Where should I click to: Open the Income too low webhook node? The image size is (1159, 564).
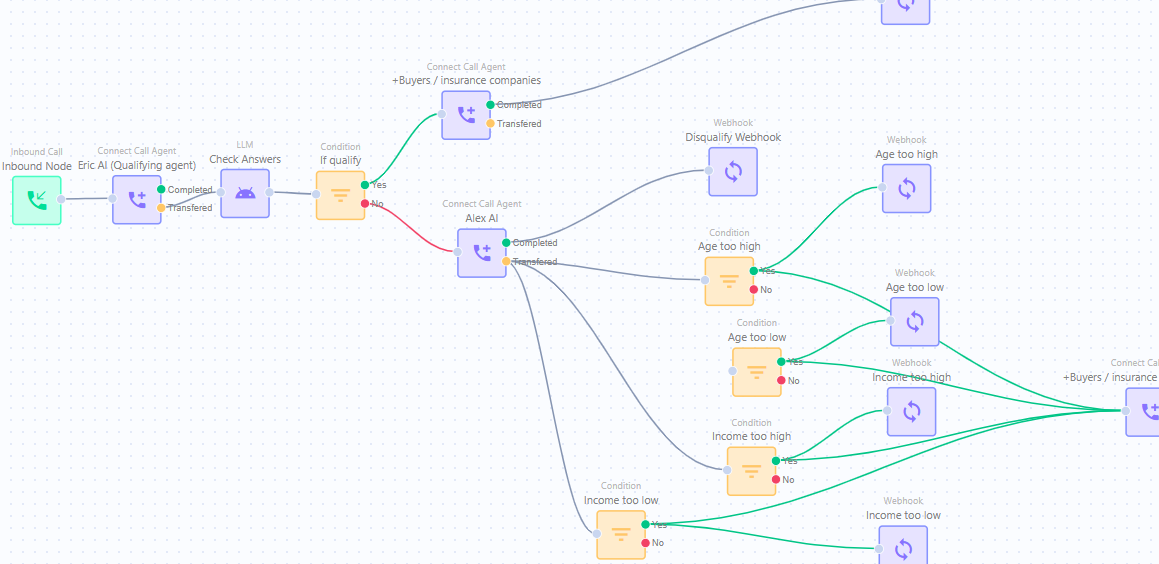[903, 545]
